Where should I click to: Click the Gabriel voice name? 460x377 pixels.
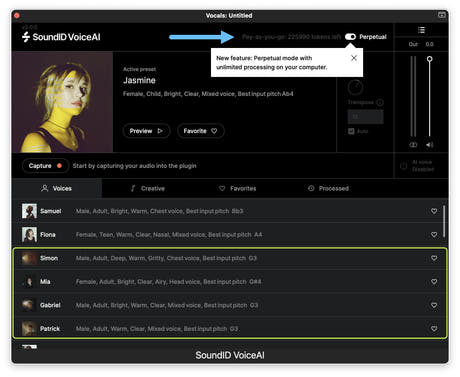coord(50,305)
